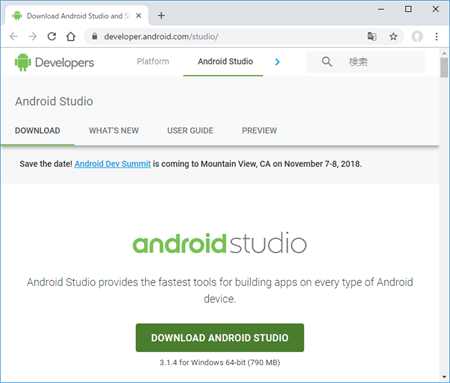This screenshot has width=450, height=383.
Task: Click the padlock site security icon
Action: click(x=94, y=36)
